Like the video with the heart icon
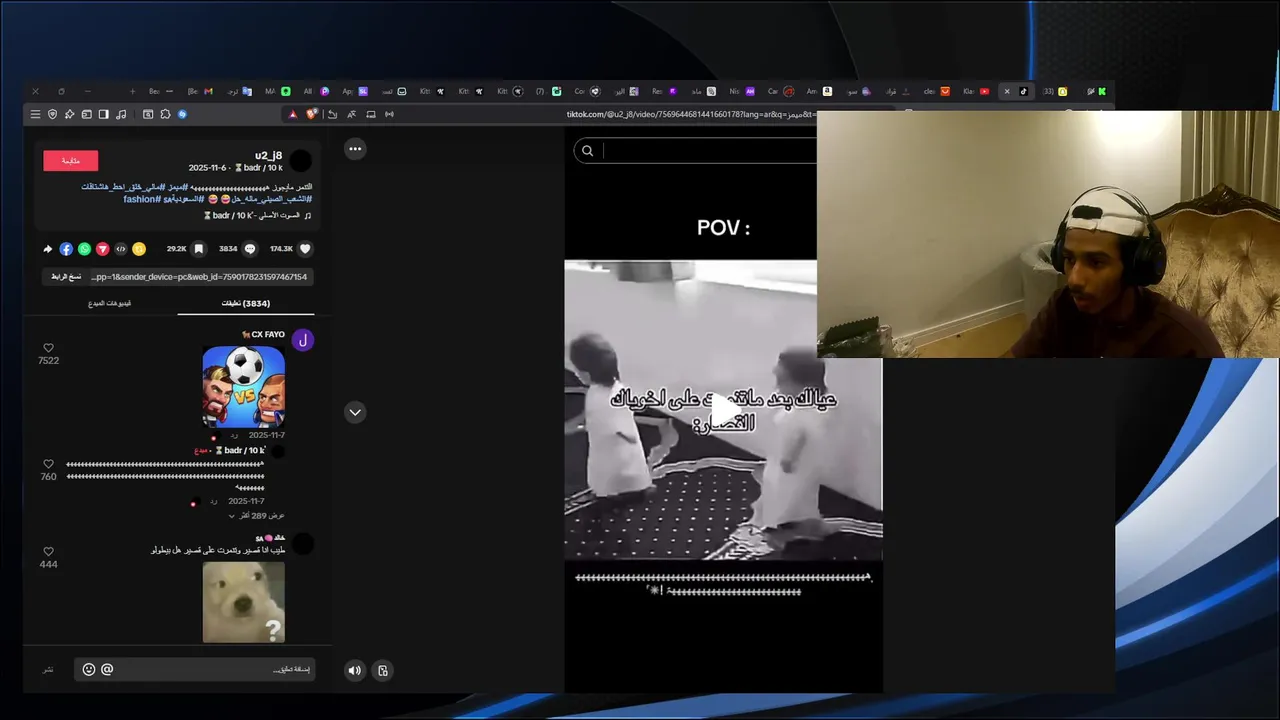1280x720 pixels. pyautogui.click(x=305, y=249)
